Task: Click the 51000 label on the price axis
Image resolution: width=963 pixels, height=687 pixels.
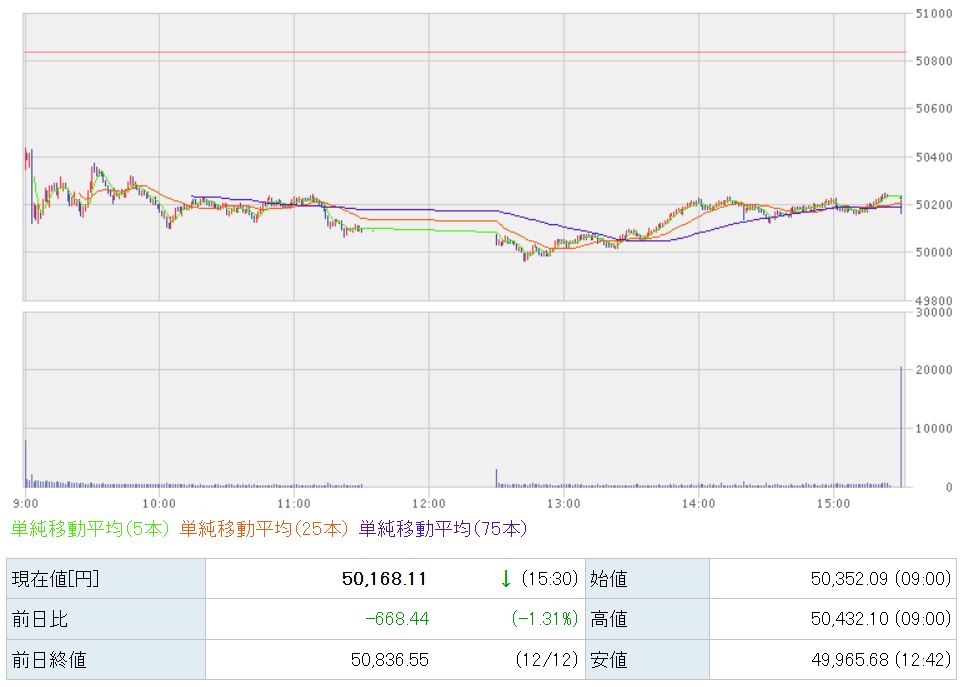Action: pyautogui.click(x=933, y=13)
